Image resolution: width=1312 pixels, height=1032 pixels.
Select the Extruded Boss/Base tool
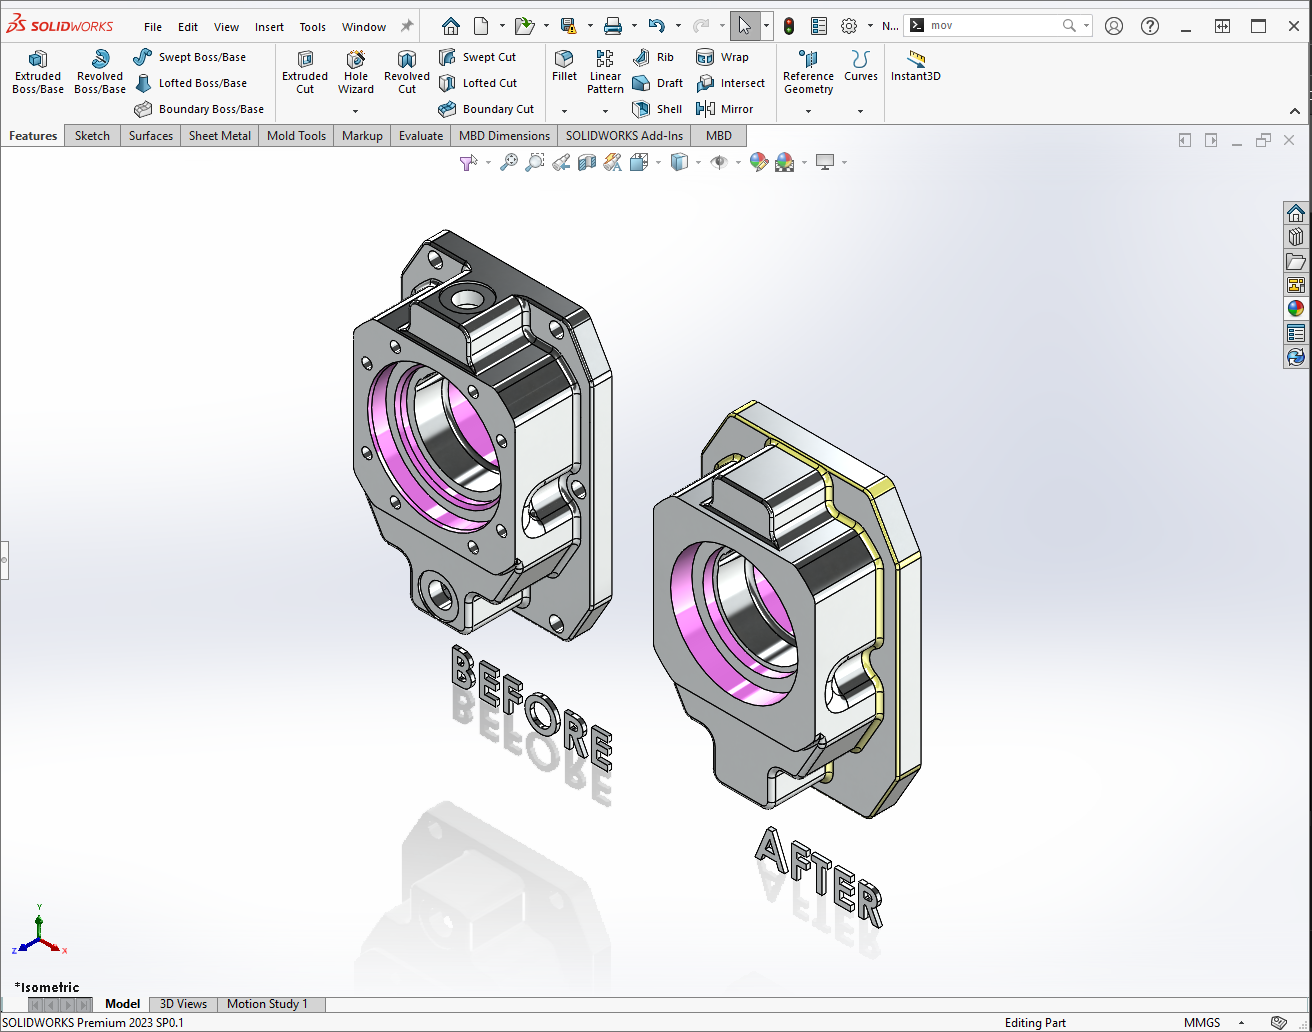[38, 72]
